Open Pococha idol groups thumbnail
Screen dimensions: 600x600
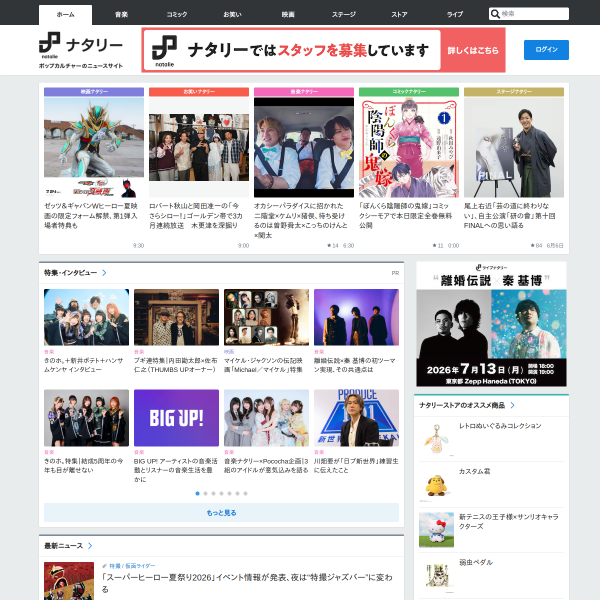(x=266, y=418)
